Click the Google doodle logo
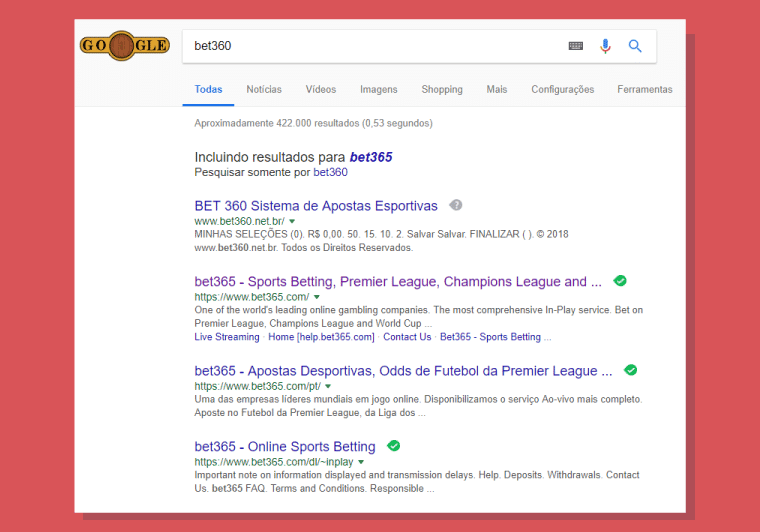The width and height of the screenshot is (760, 532). tap(125, 46)
